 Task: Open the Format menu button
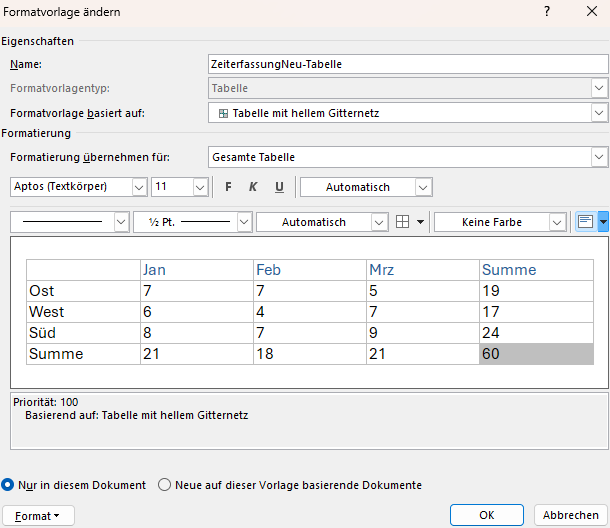[45, 515]
